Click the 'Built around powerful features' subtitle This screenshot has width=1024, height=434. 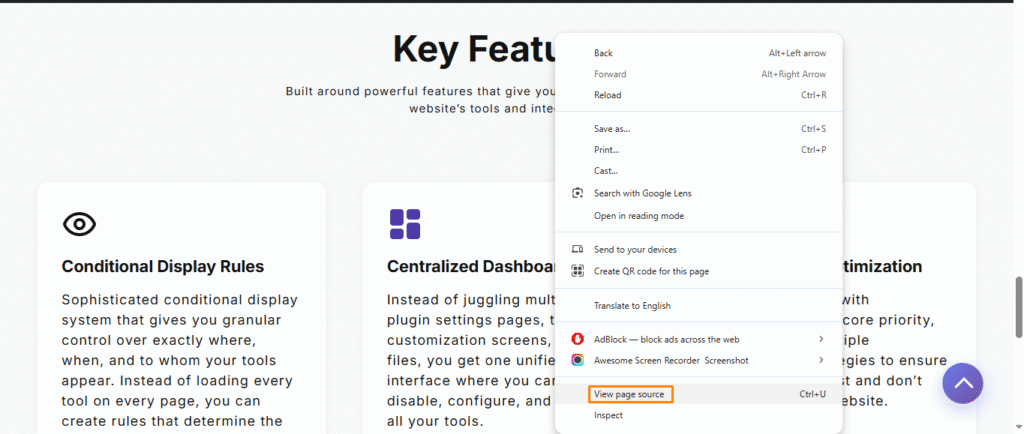click(x=421, y=100)
